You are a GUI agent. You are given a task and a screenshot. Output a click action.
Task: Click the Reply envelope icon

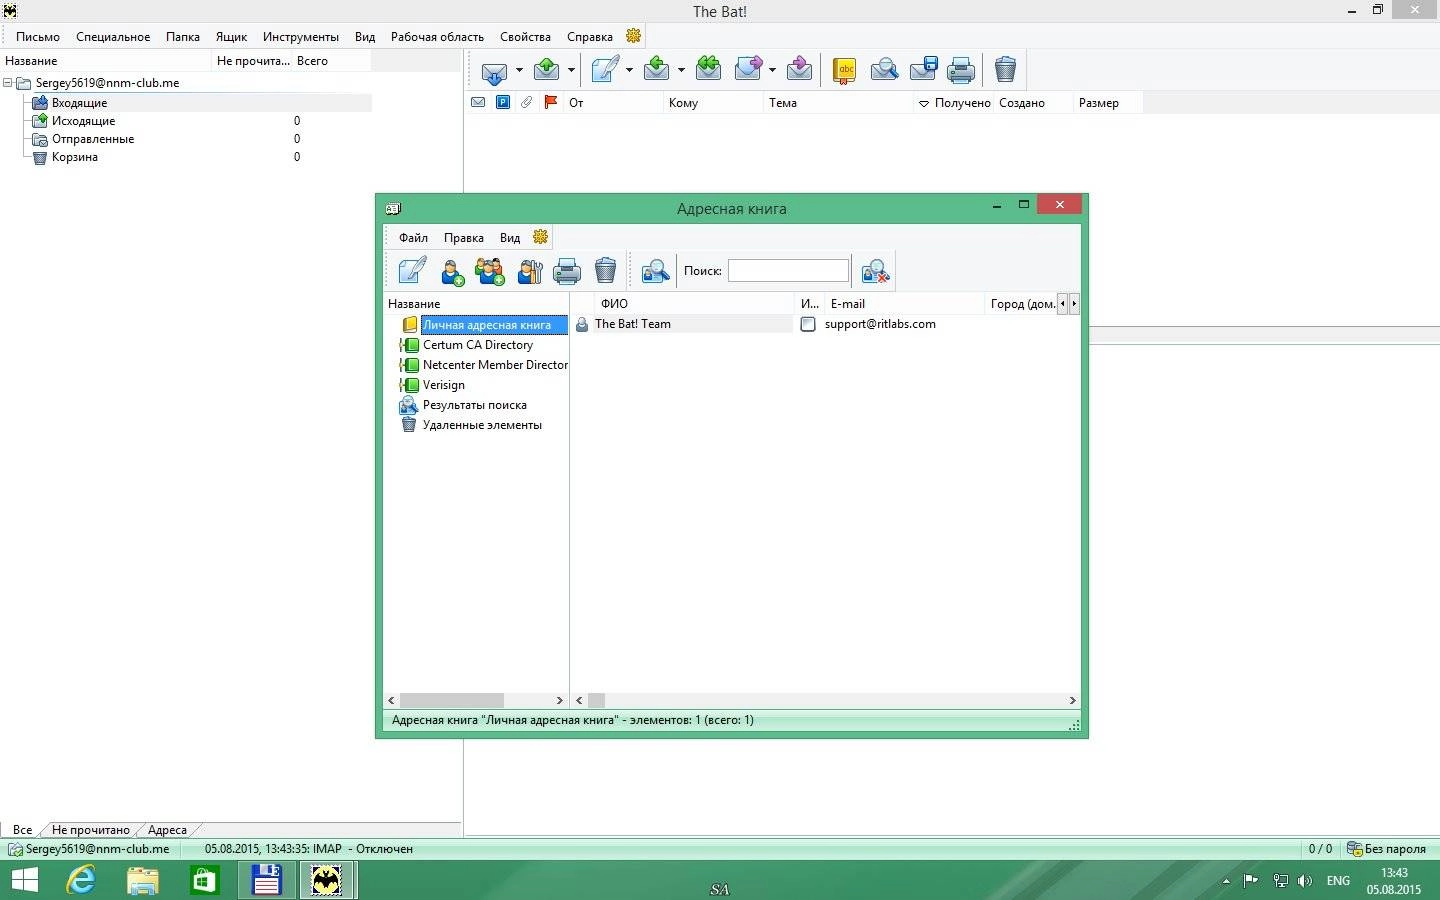point(657,69)
